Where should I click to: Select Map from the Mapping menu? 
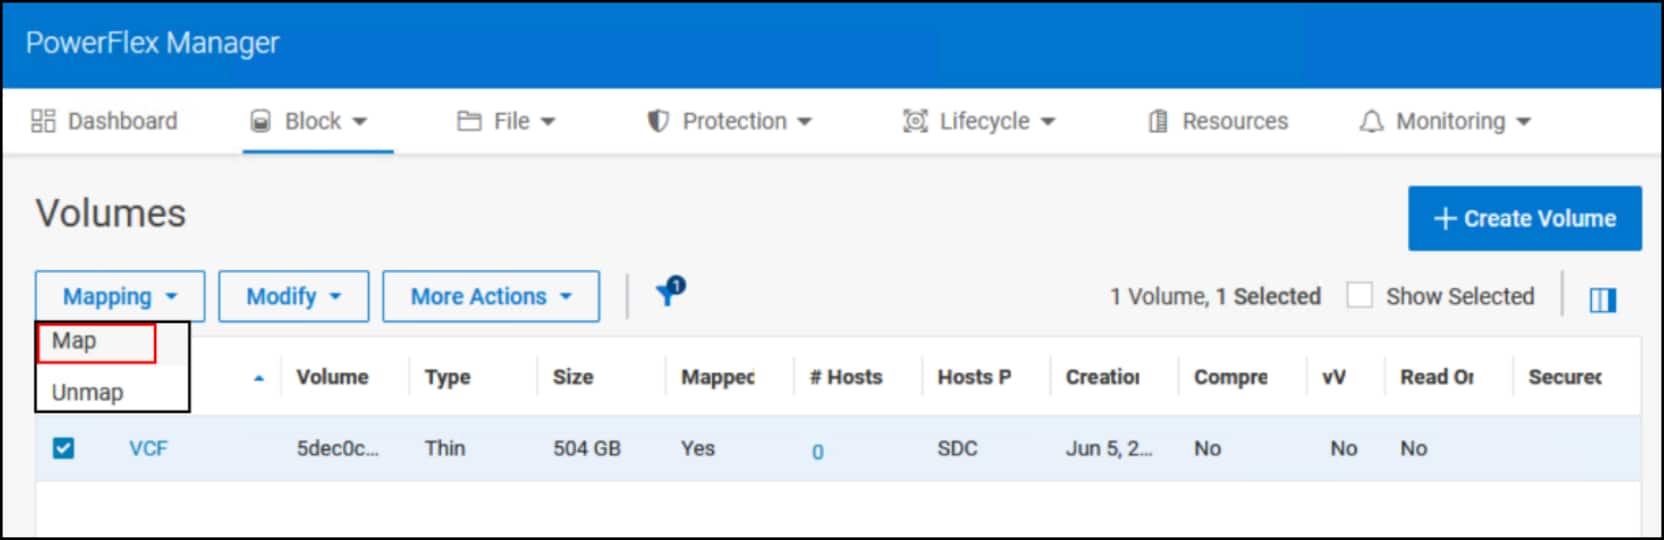click(96, 342)
